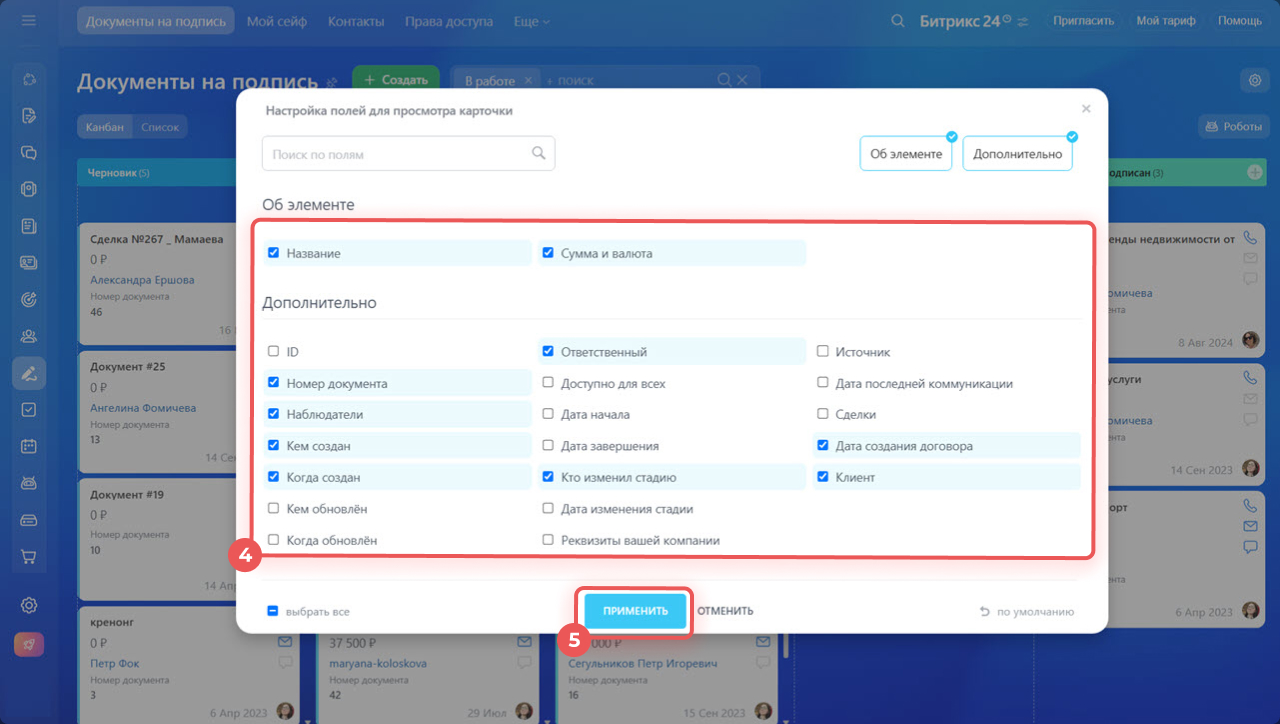This screenshot has width=1280, height=724.
Task: Open the Права доступа tab
Action: 449,21
